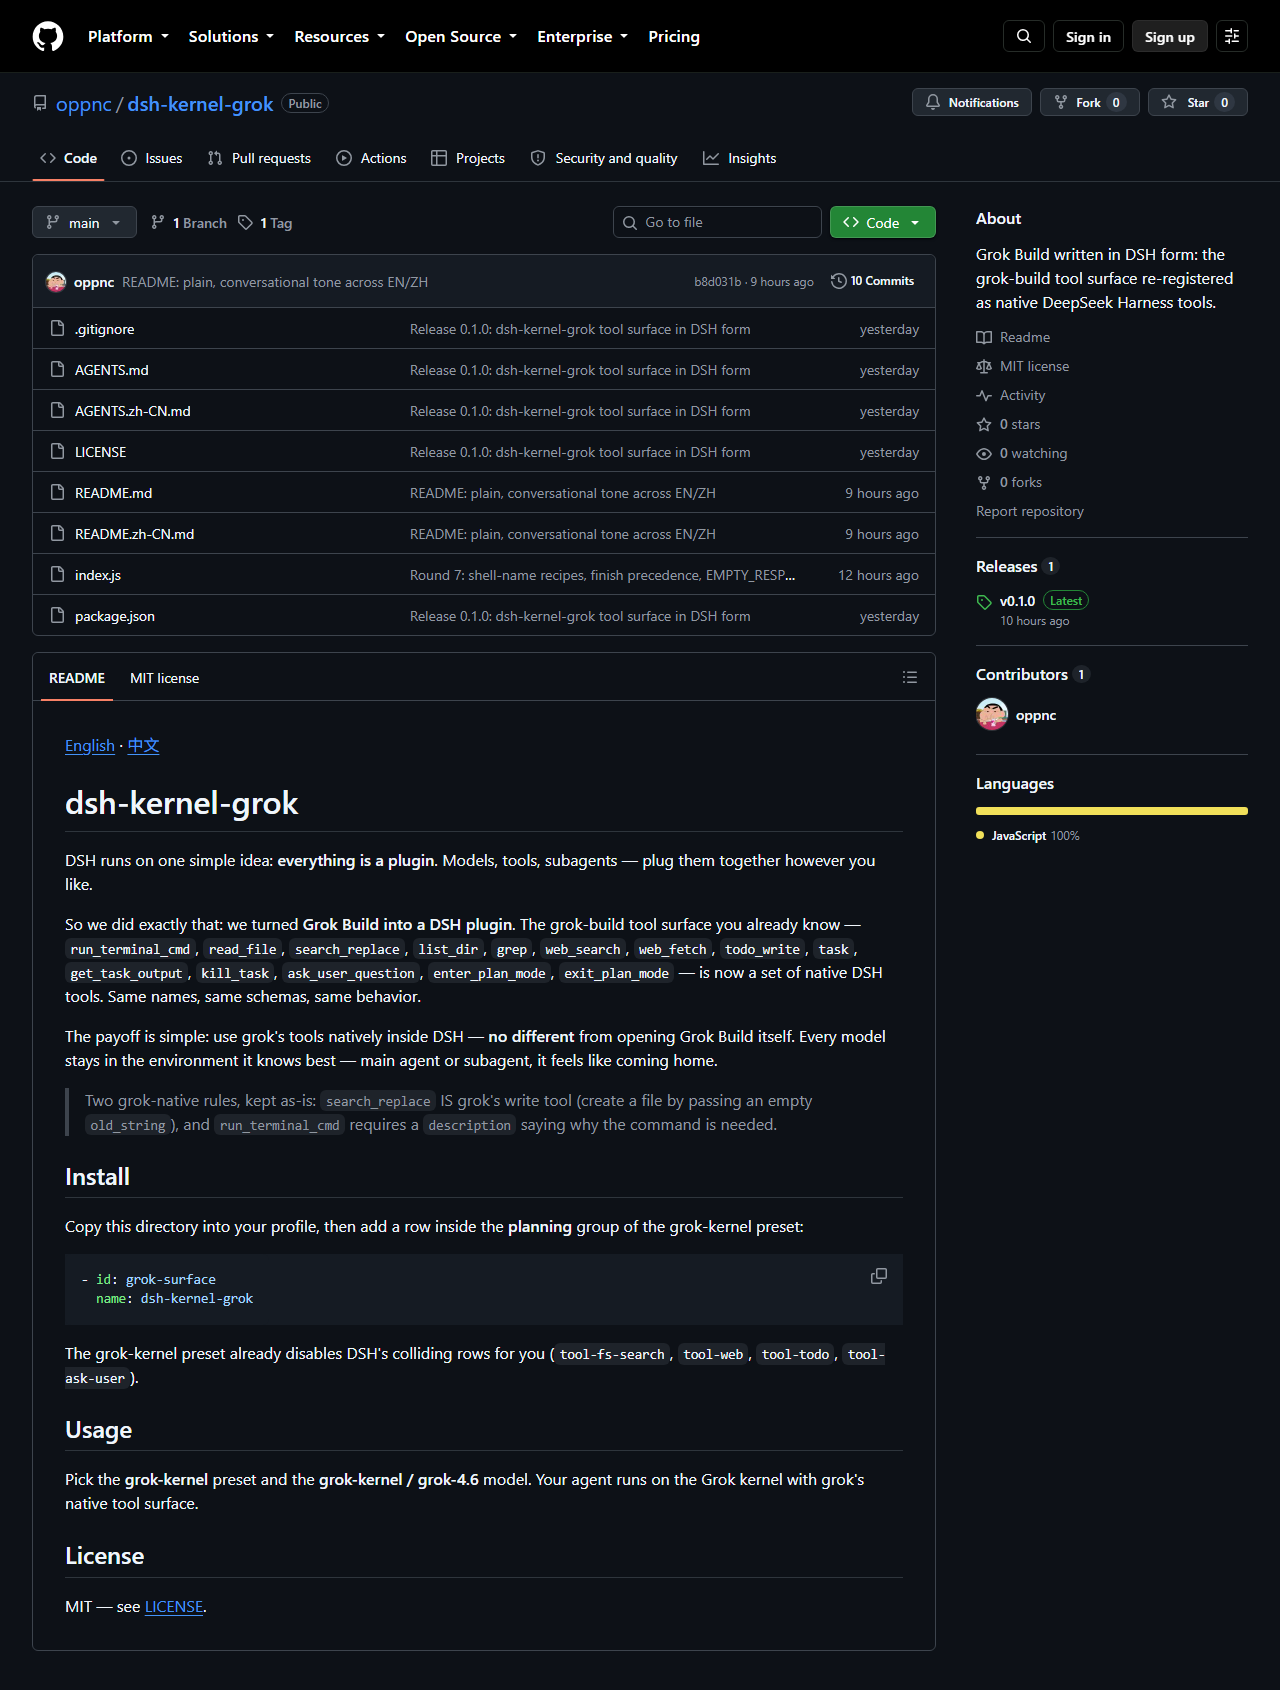Click the repository icon before oppnc

(x=40, y=103)
